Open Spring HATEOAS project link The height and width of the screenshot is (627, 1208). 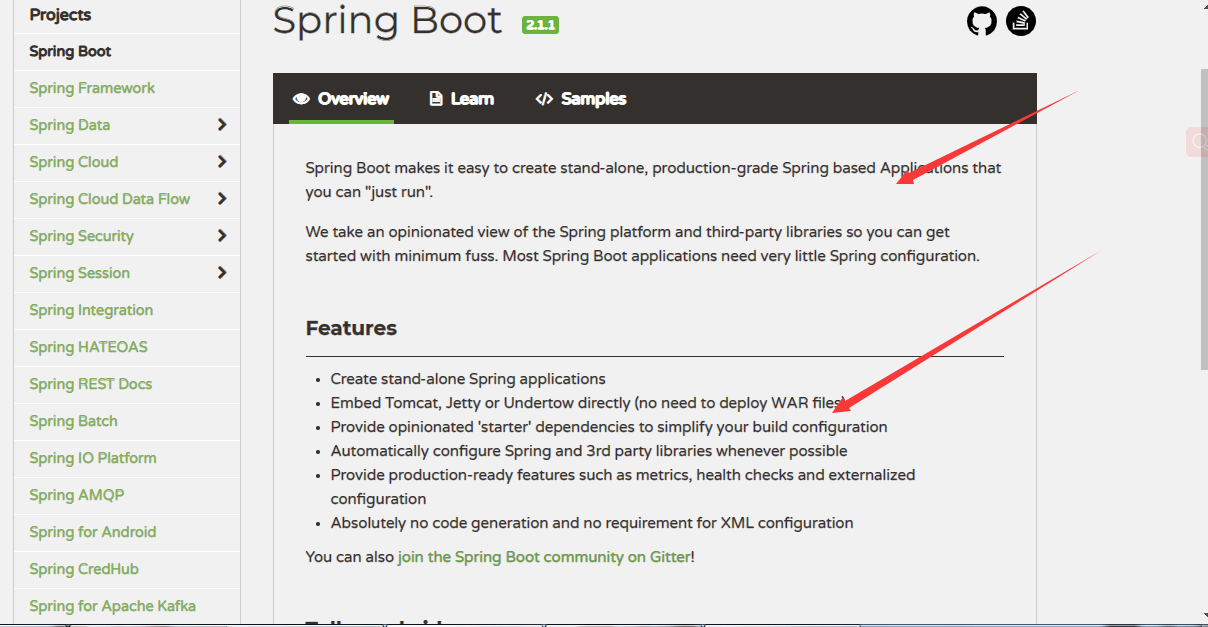[88, 347]
